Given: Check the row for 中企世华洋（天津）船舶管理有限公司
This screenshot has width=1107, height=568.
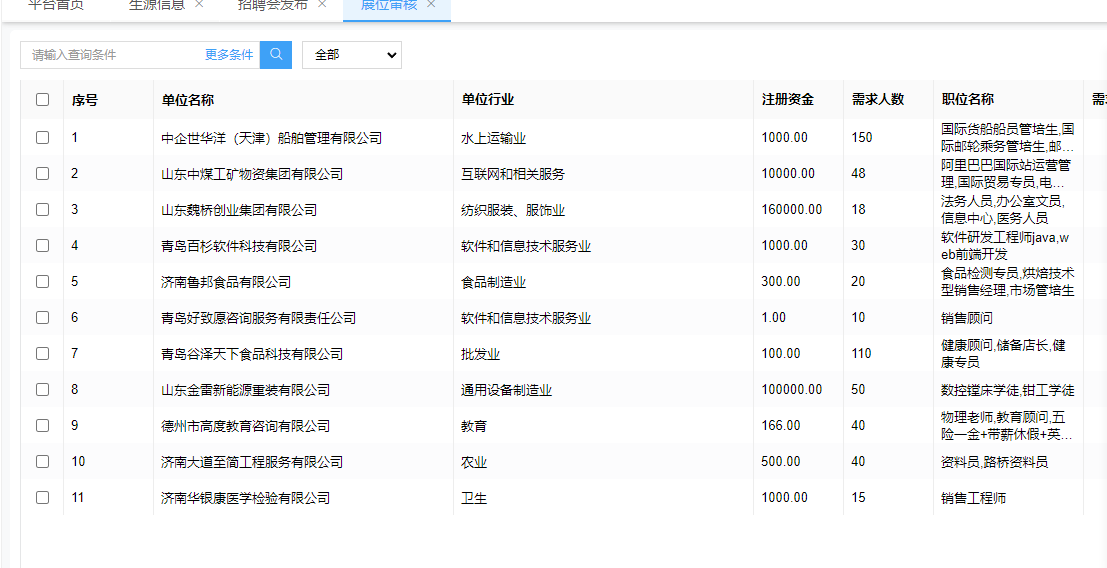Looking at the screenshot, I should pyautogui.click(x=42, y=138).
